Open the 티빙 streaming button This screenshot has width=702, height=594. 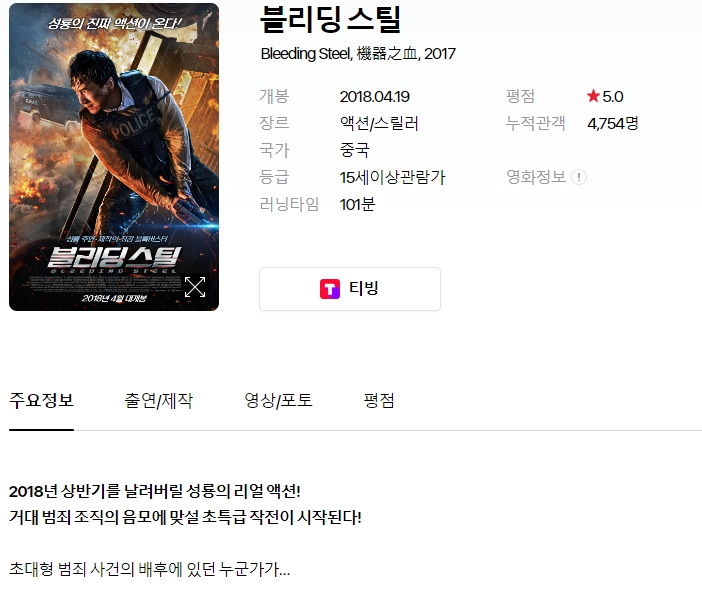coord(350,289)
